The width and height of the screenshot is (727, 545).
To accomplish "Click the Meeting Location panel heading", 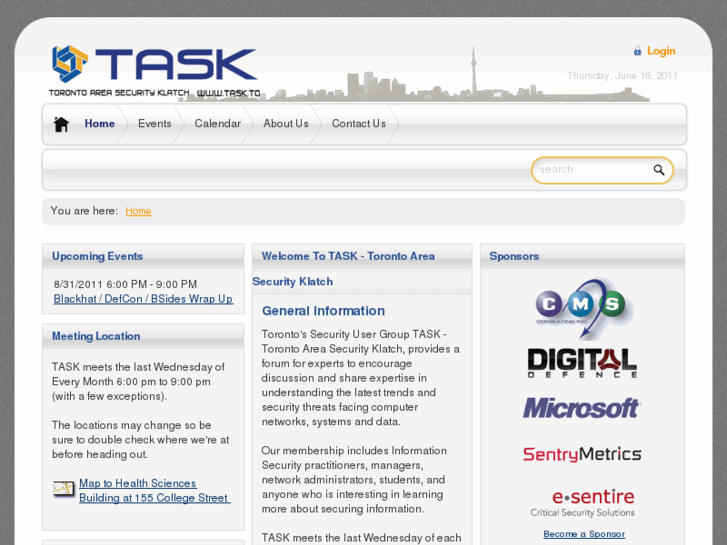I will (x=96, y=336).
